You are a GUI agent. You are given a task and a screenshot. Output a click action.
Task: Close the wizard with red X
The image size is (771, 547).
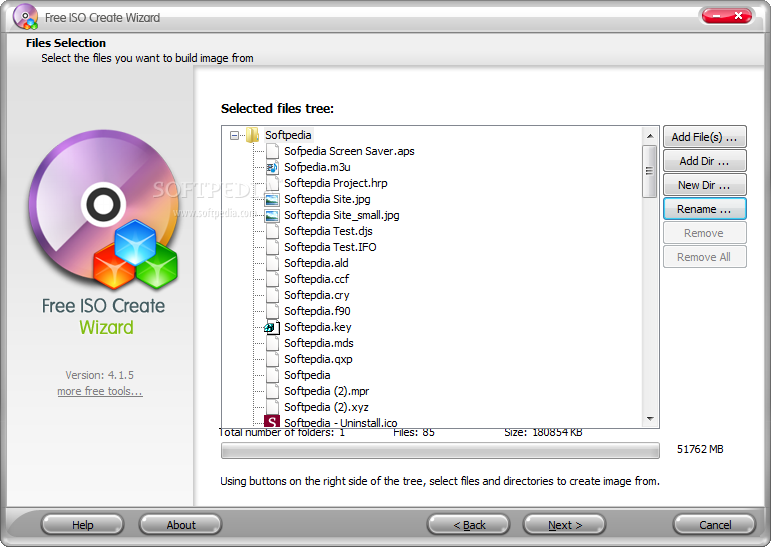pyautogui.click(x=739, y=16)
